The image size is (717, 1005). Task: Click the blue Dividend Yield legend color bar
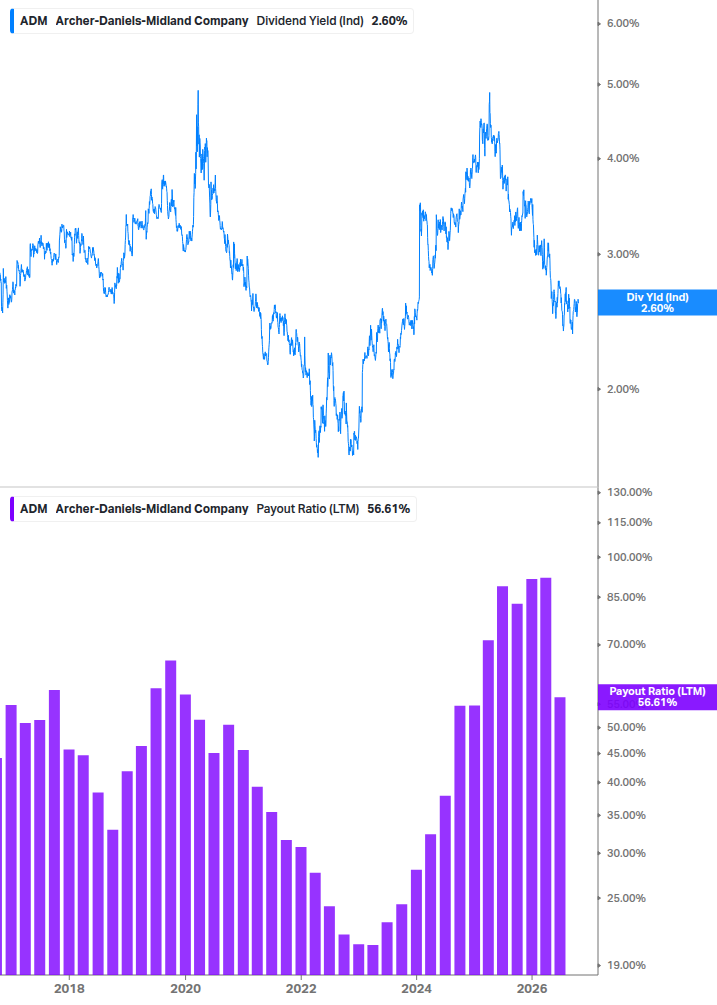pos(12,21)
